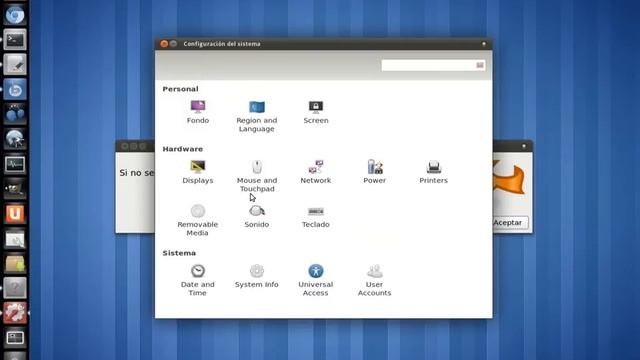This screenshot has width=640, height=360.
Task: Open Region and Language settings
Action: coord(257,116)
